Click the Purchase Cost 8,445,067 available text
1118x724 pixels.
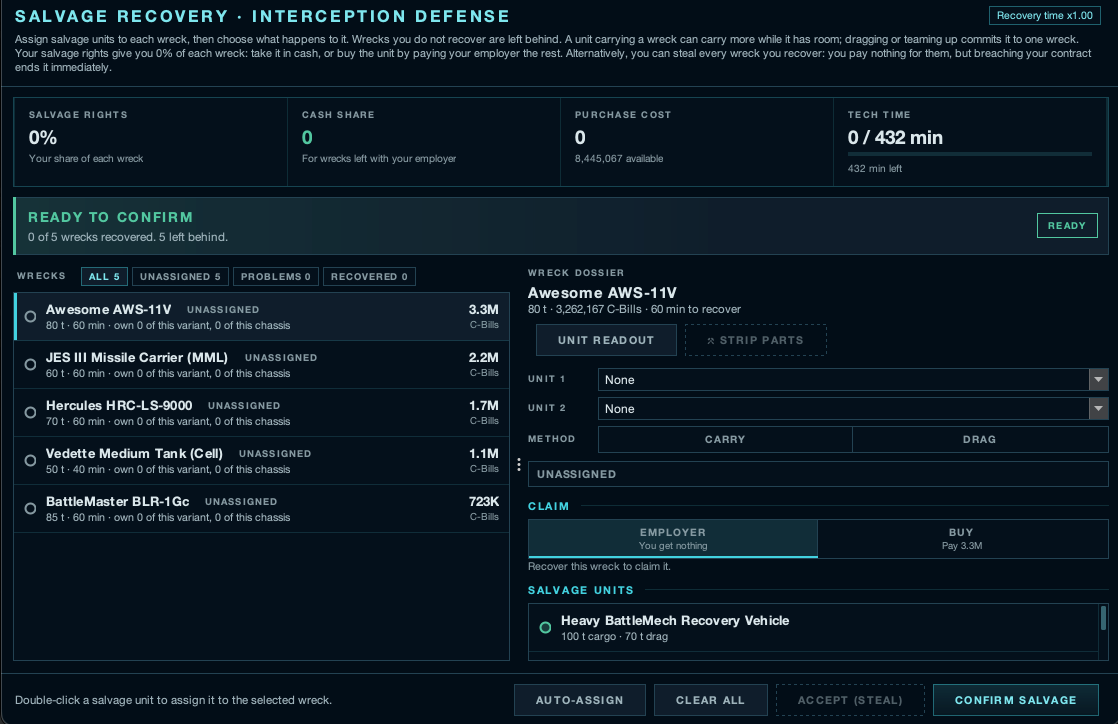coord(619,158)
